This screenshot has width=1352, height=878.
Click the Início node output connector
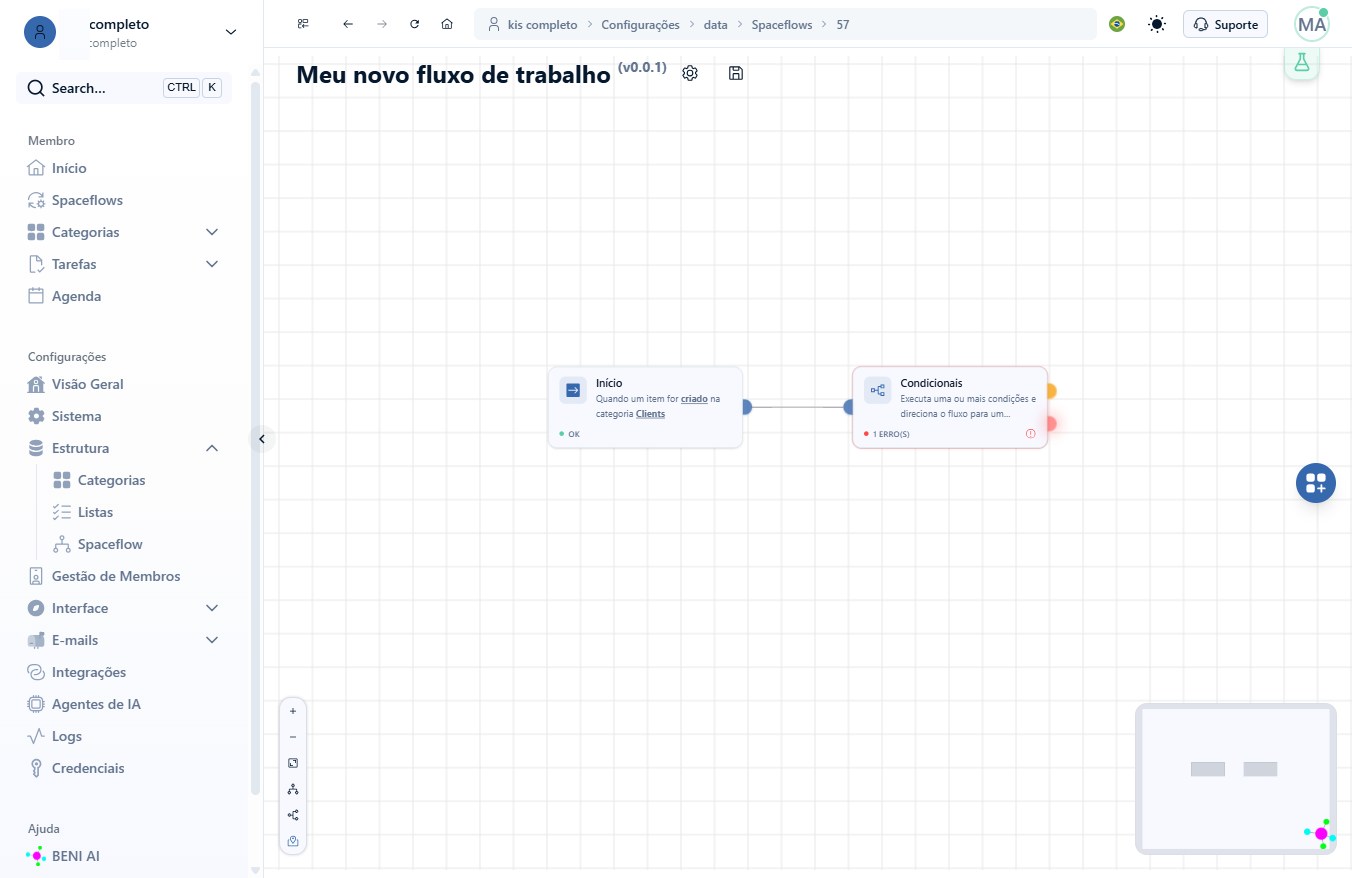[746, 407]
